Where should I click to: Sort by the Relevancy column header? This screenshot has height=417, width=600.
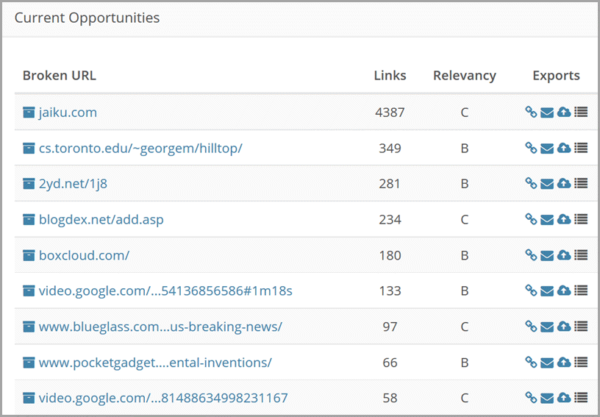coord(465,75)
